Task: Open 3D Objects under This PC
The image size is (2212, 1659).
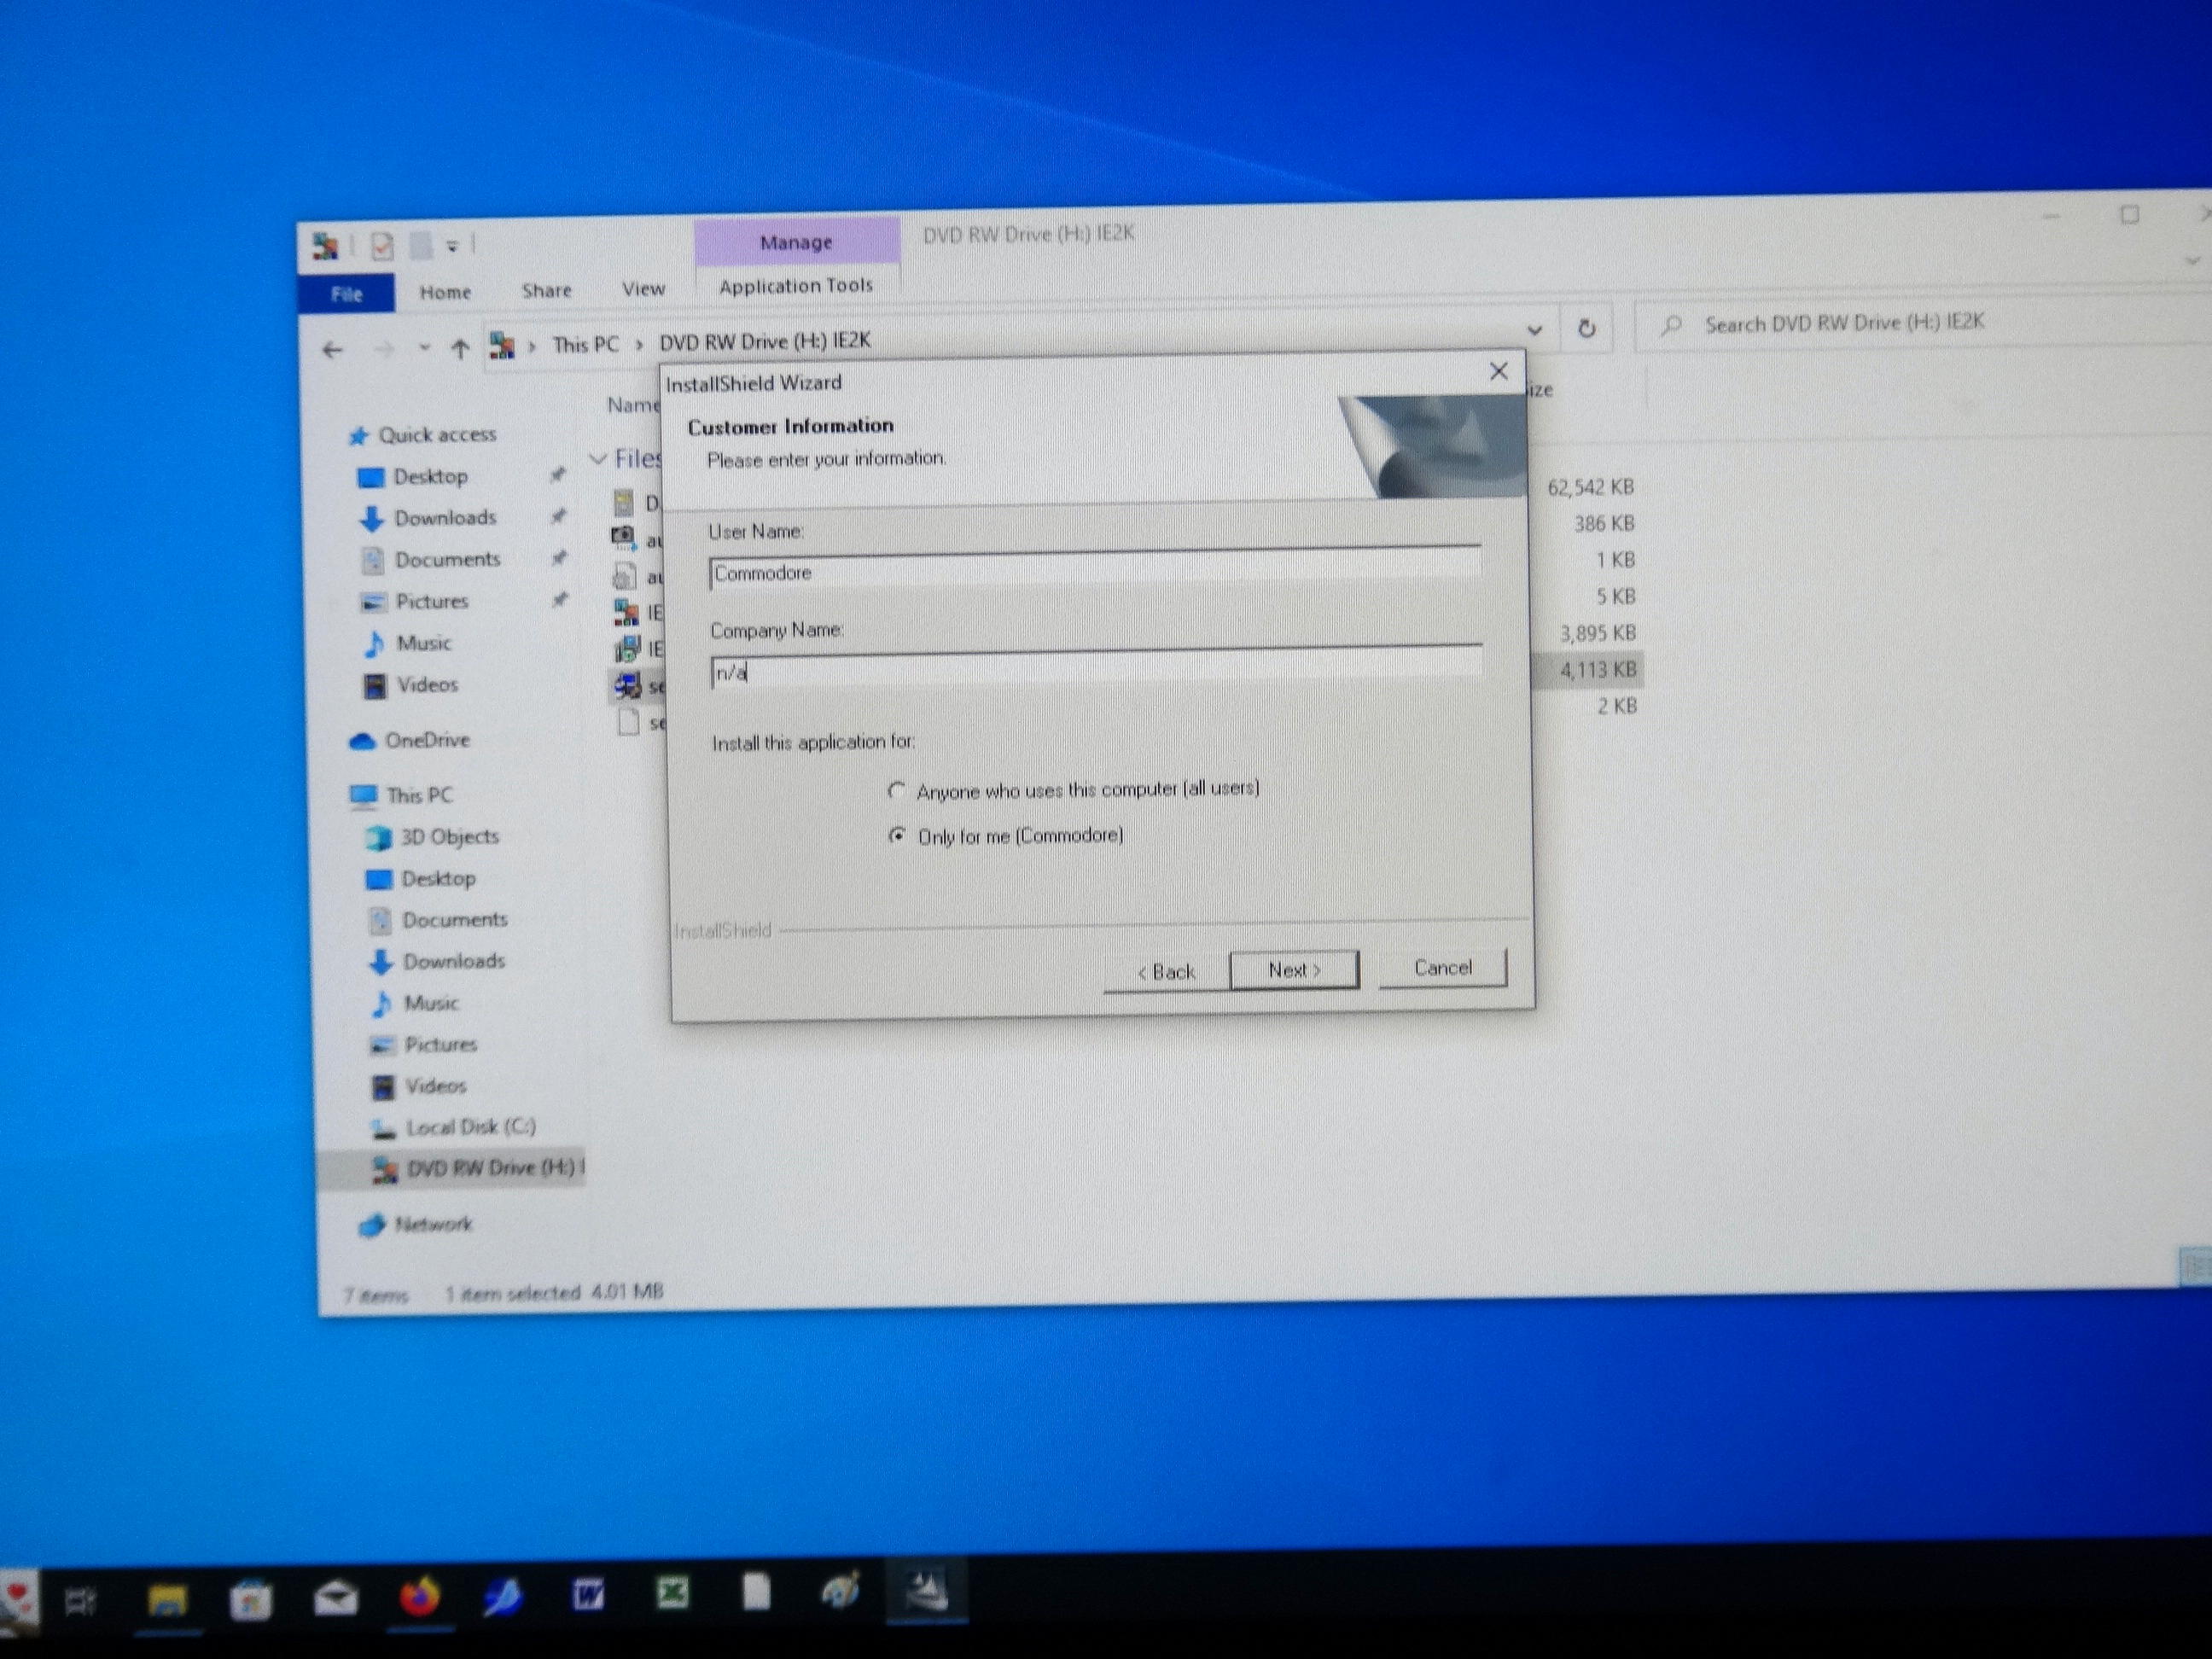Action: point(449,837)
